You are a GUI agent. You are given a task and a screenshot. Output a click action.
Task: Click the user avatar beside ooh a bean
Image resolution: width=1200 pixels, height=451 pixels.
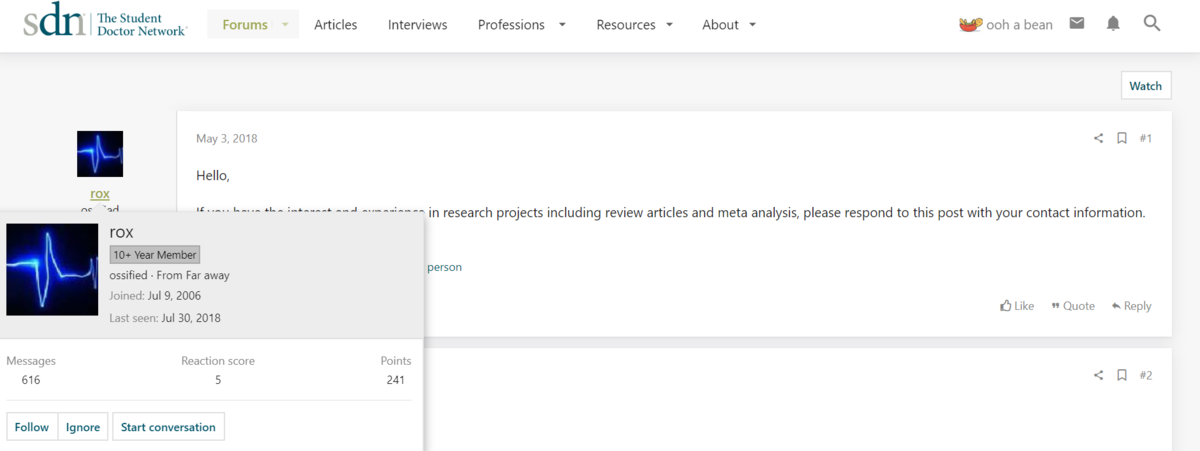[x=969, y=24]
